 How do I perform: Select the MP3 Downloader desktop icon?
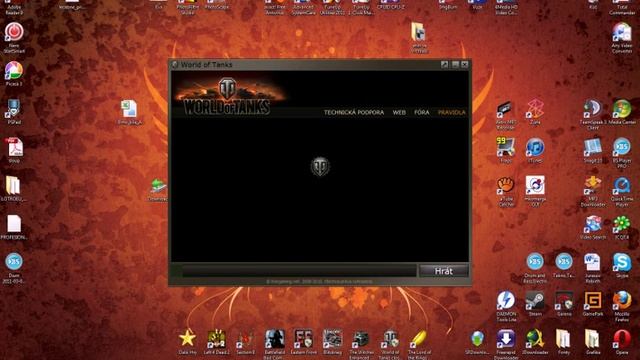tap(593, 186)
